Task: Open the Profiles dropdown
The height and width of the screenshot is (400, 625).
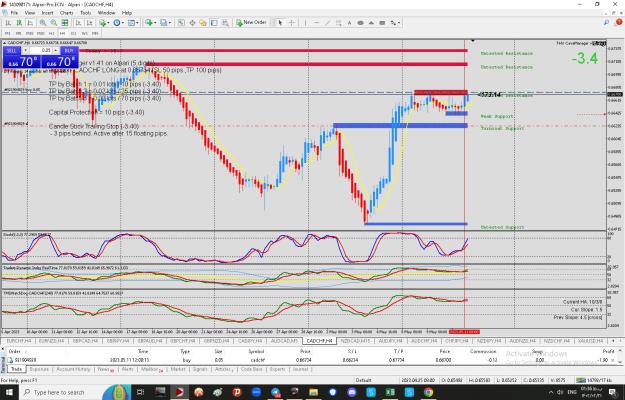Action: [164, 23]
